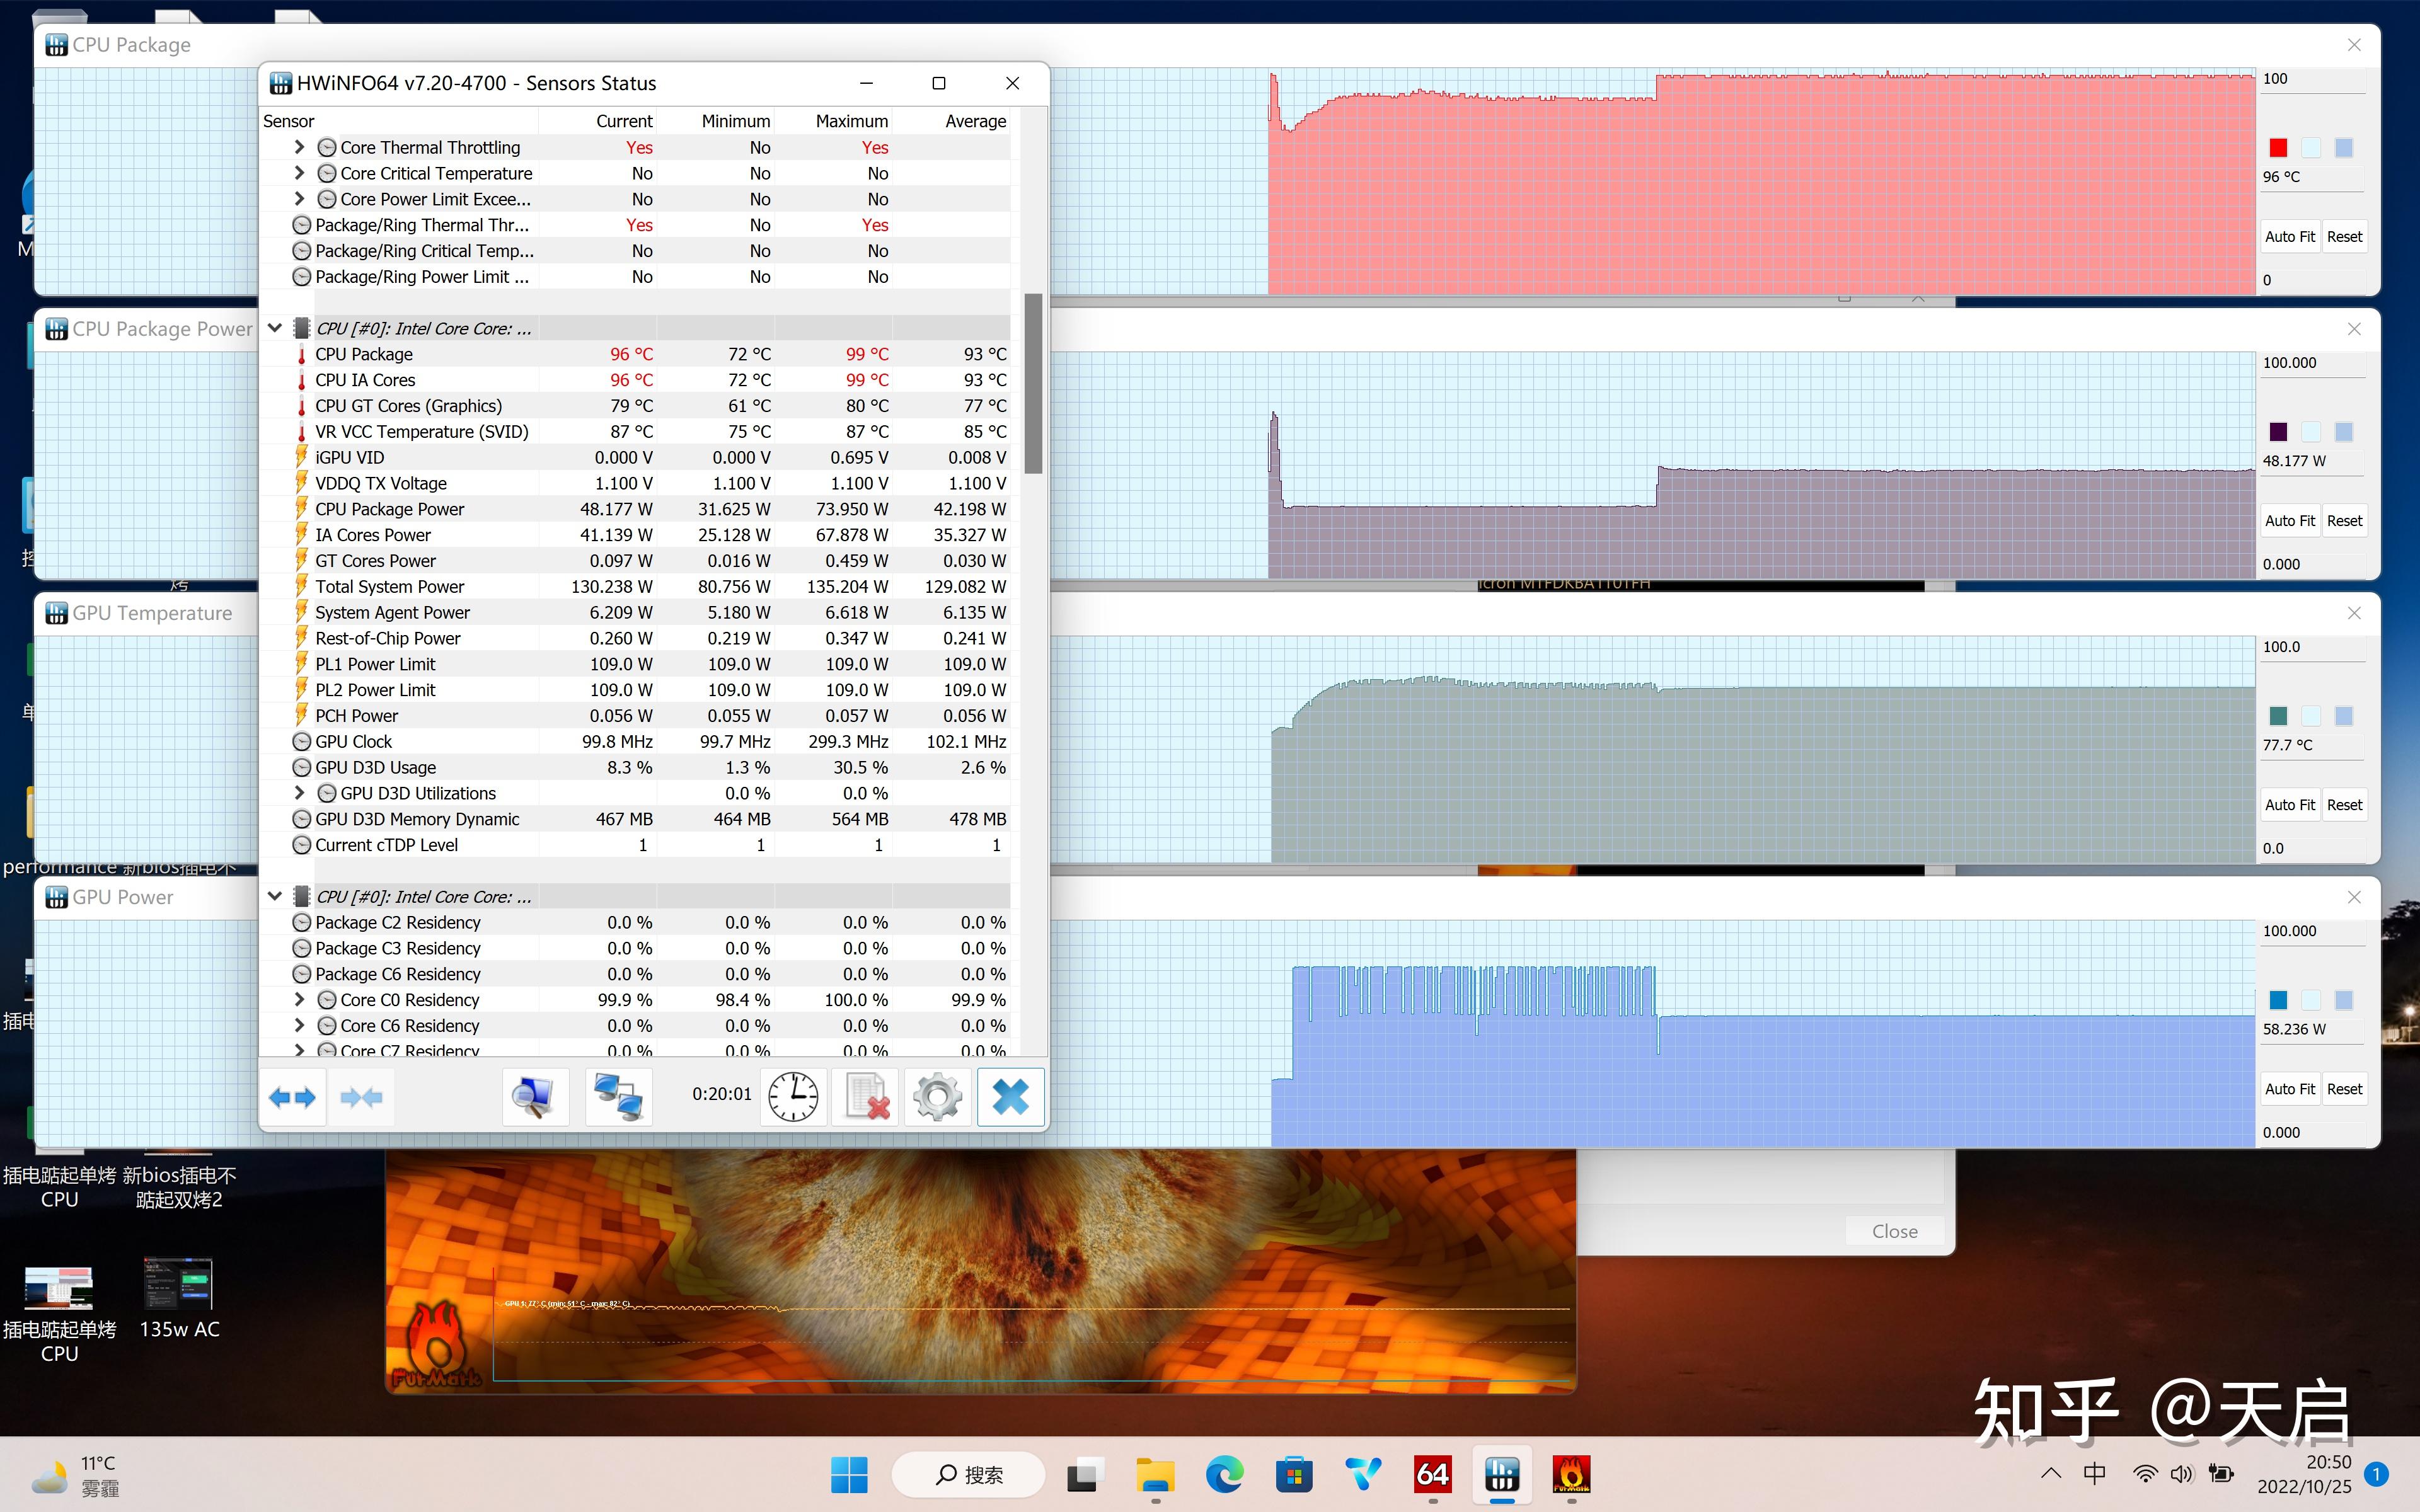Launch Microsoft Edge from the taskbar
The height and width of the screenshot is (1512, 2420).
point(1225,1474)
